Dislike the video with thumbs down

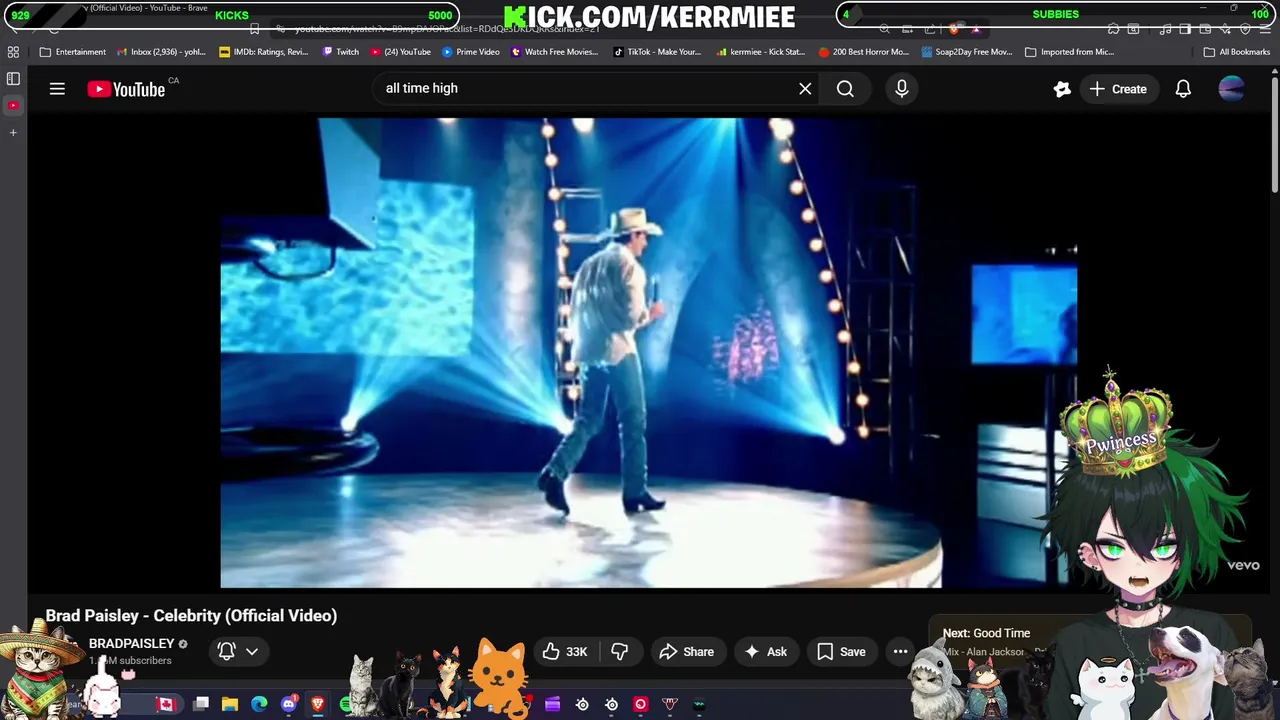619,652
